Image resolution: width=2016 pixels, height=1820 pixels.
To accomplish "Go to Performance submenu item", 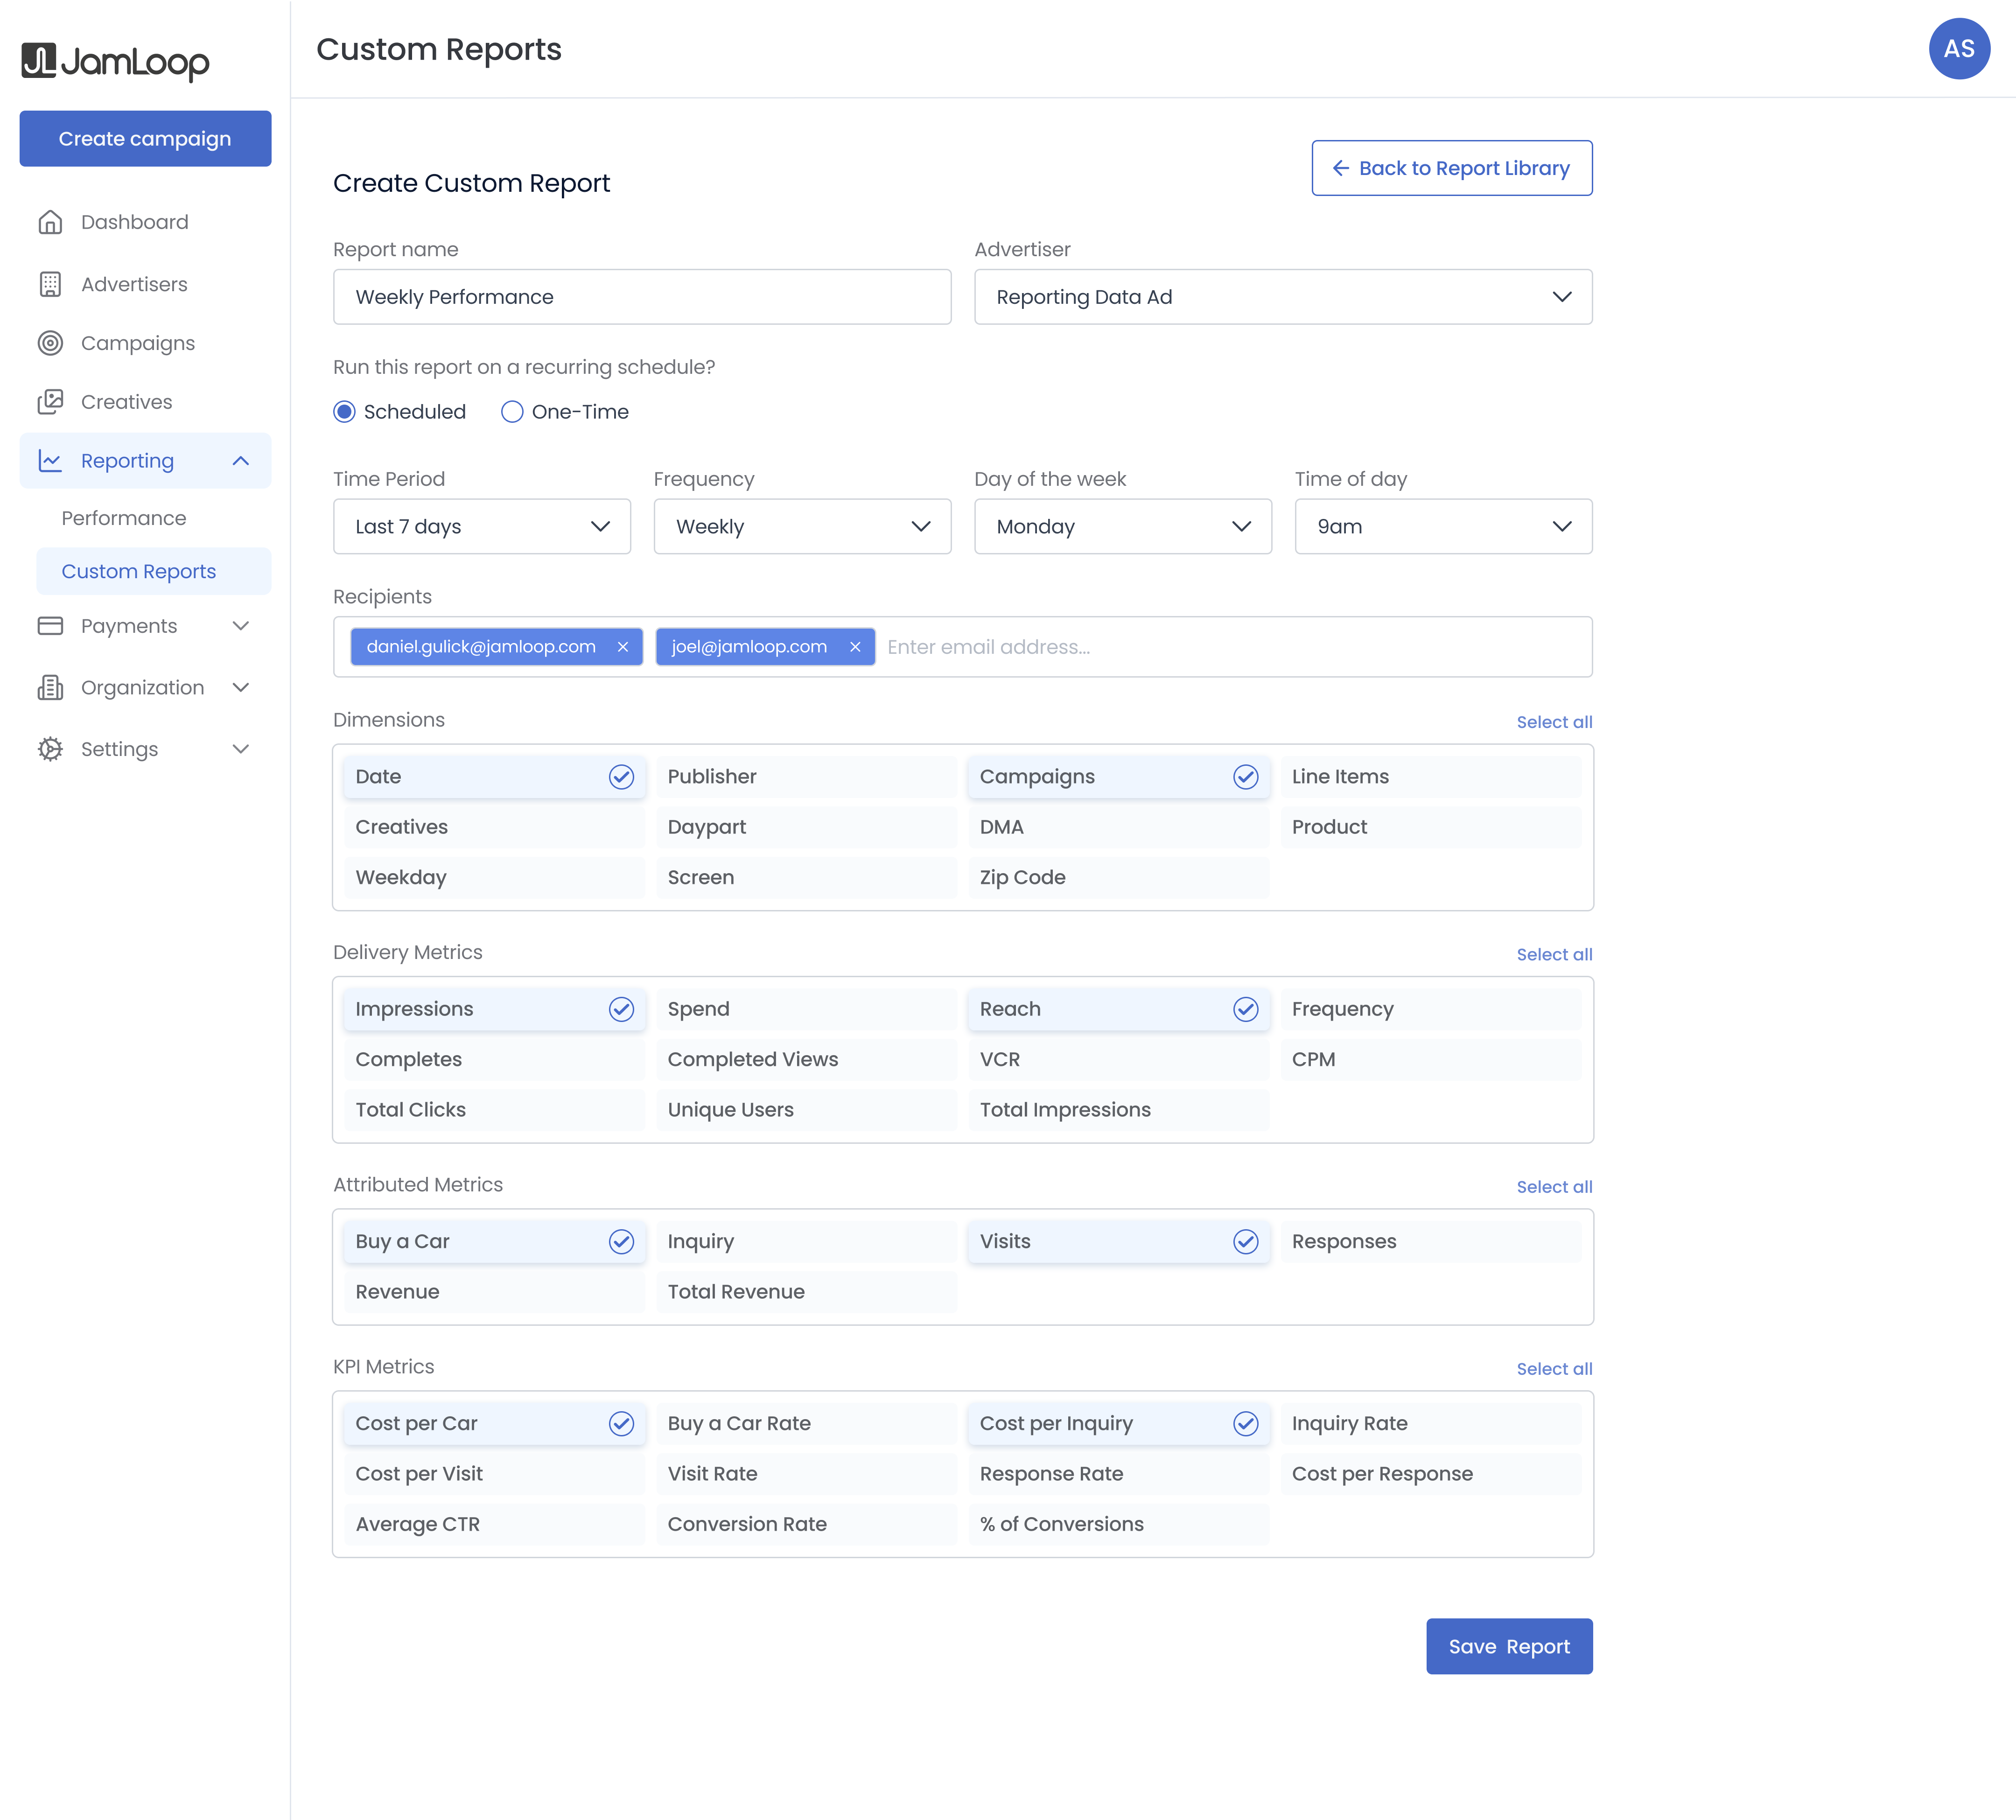I will pos(124,518).
